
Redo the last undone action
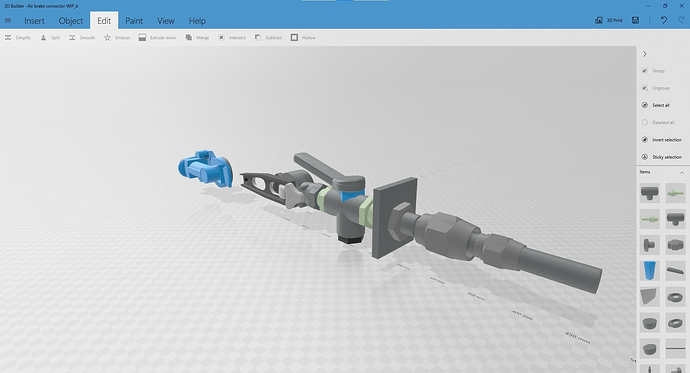coord(681,20)
